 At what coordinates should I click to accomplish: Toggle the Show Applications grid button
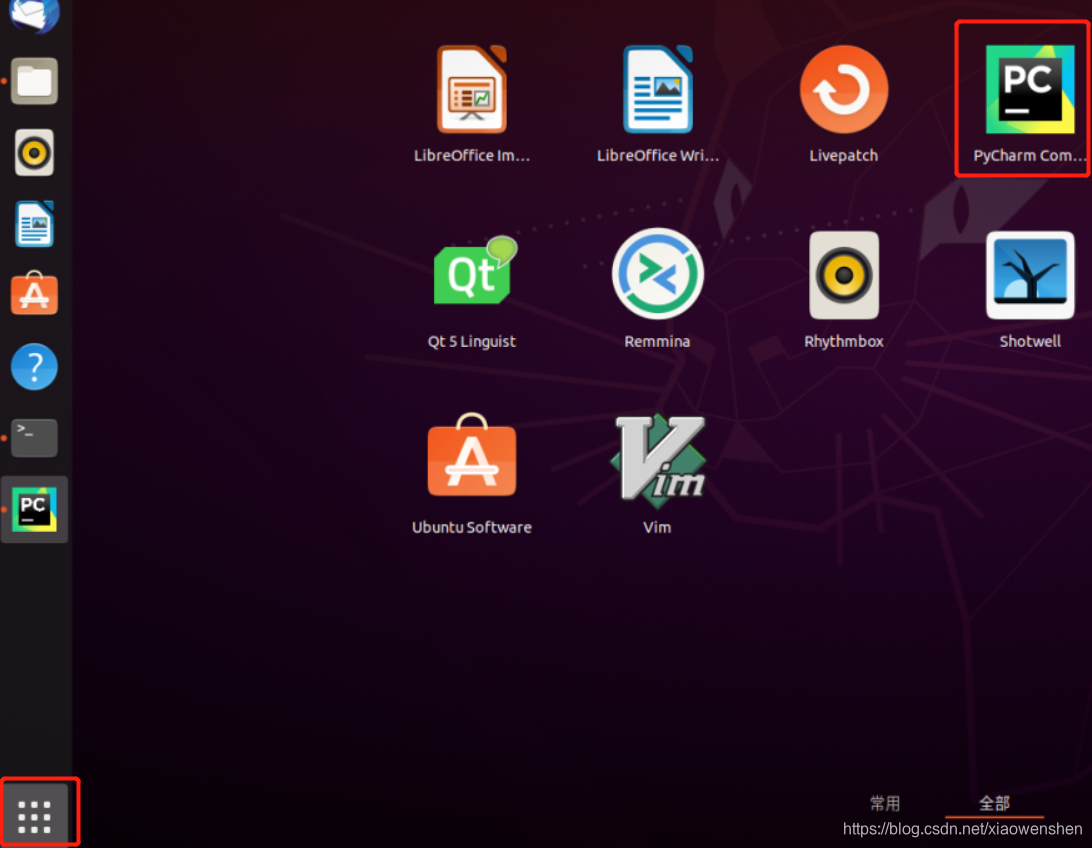pyautogui.click(x=34, y=816)
